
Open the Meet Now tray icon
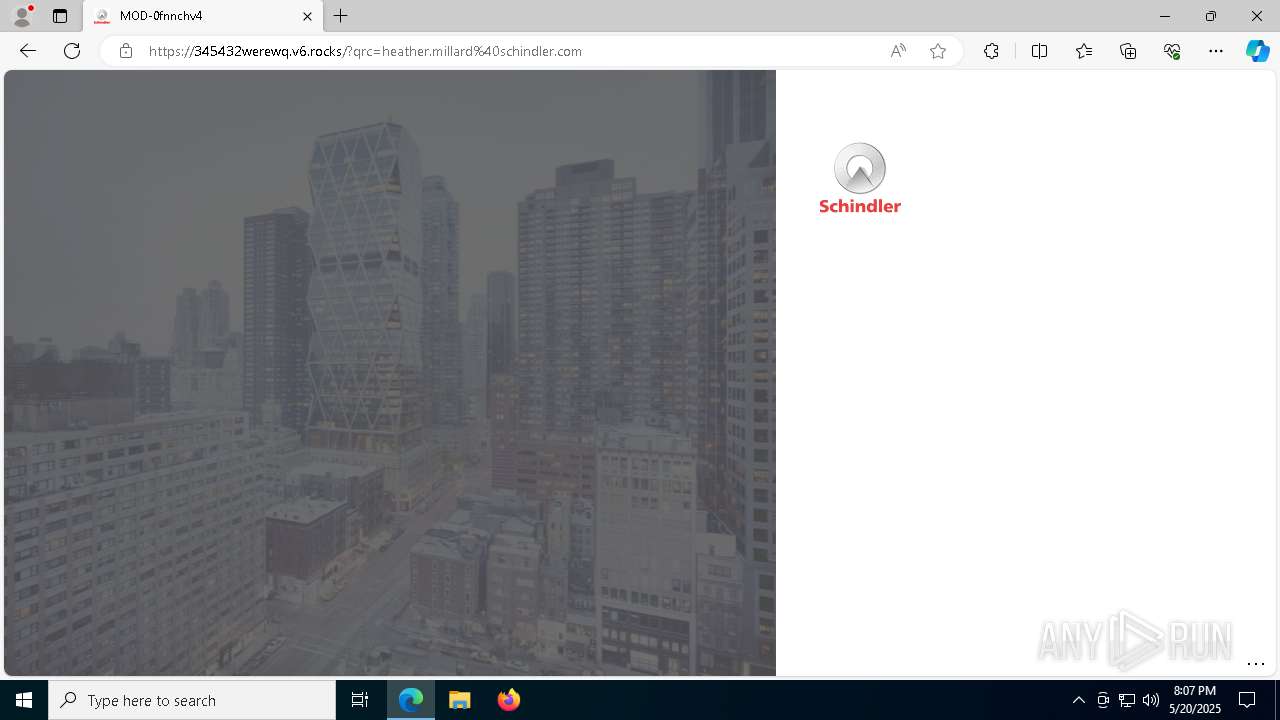(x=1103, y=700)
